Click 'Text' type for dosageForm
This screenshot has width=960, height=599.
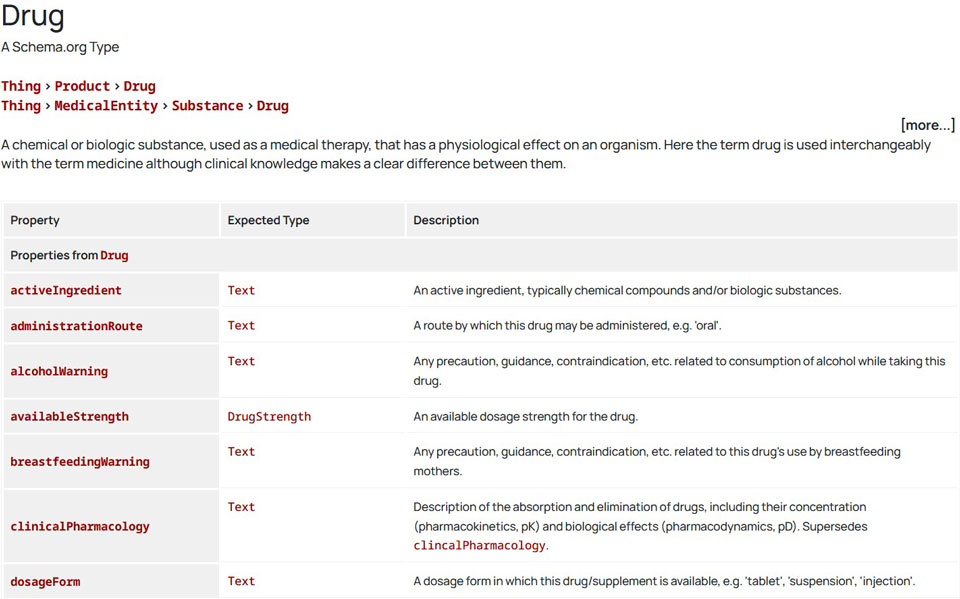[x=241, y=581]
